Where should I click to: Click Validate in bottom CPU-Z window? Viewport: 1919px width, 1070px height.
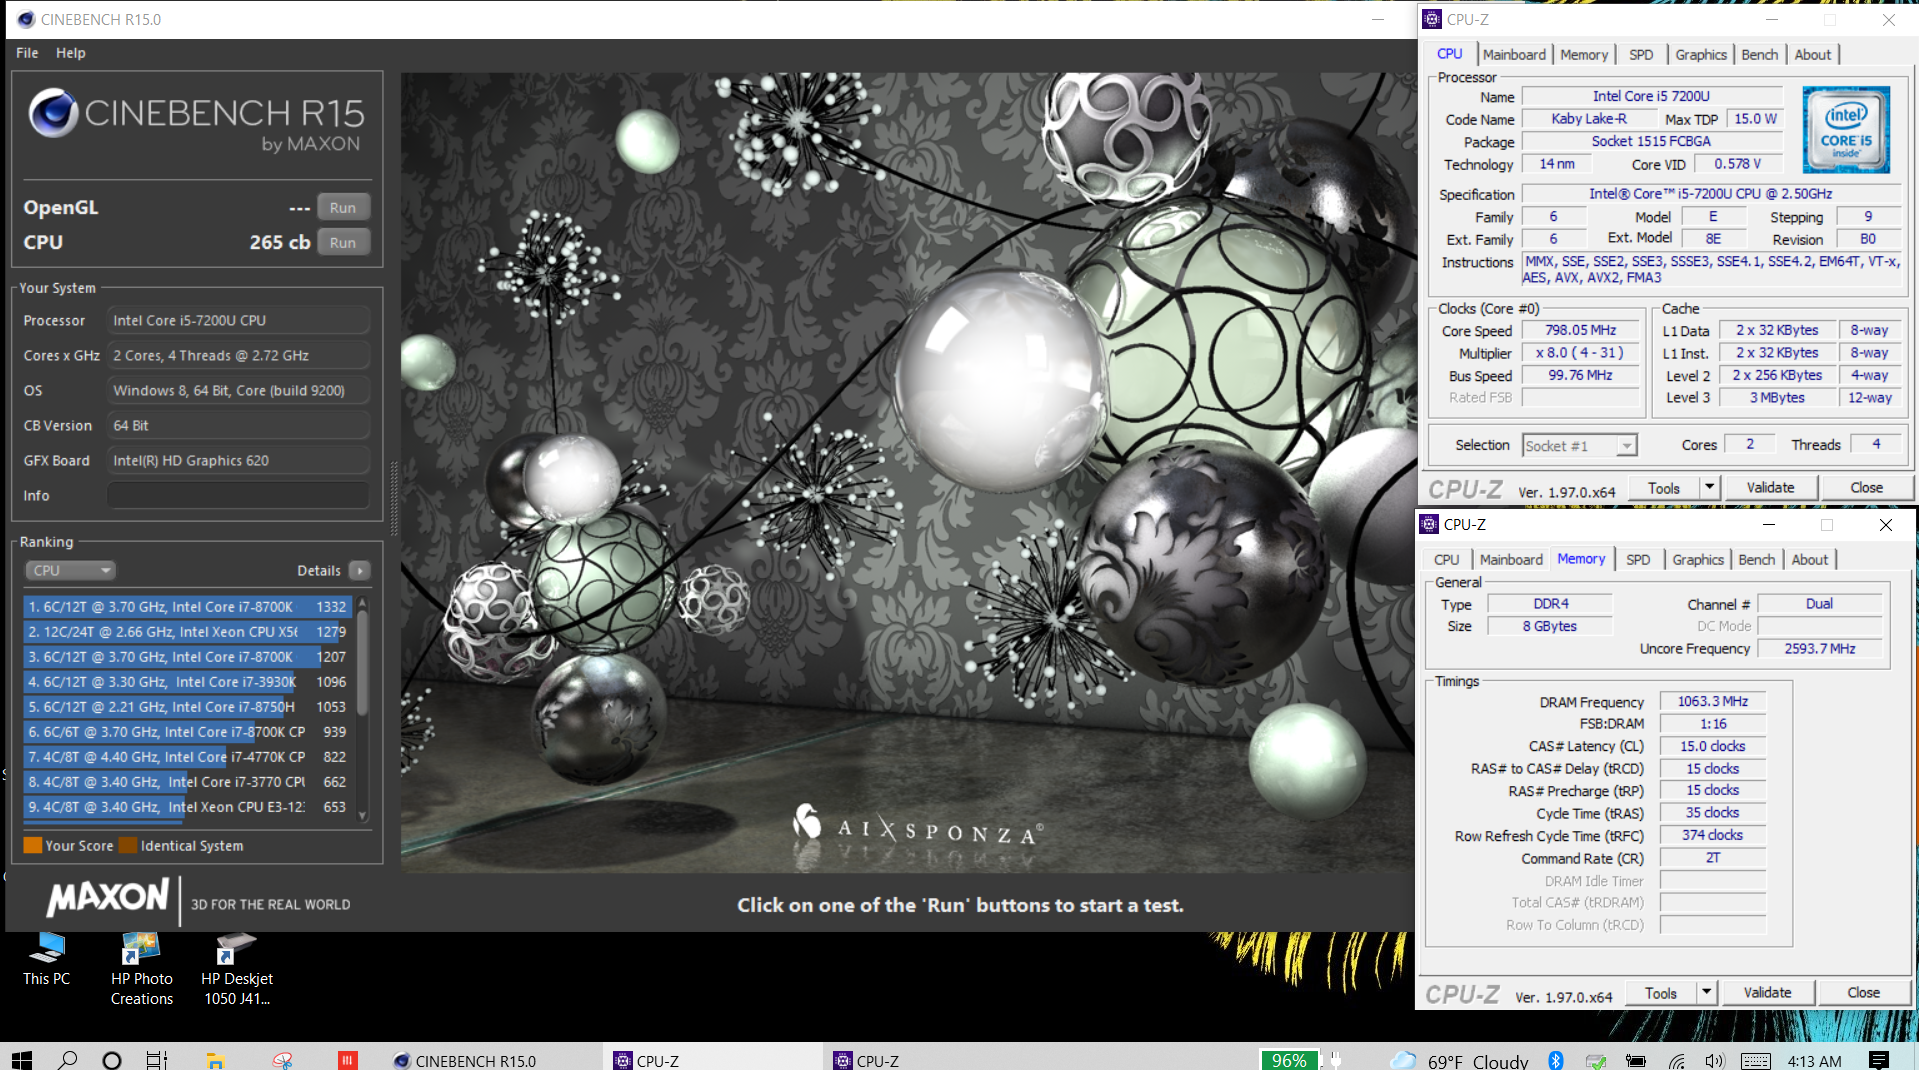click(x=1767, y=993)
